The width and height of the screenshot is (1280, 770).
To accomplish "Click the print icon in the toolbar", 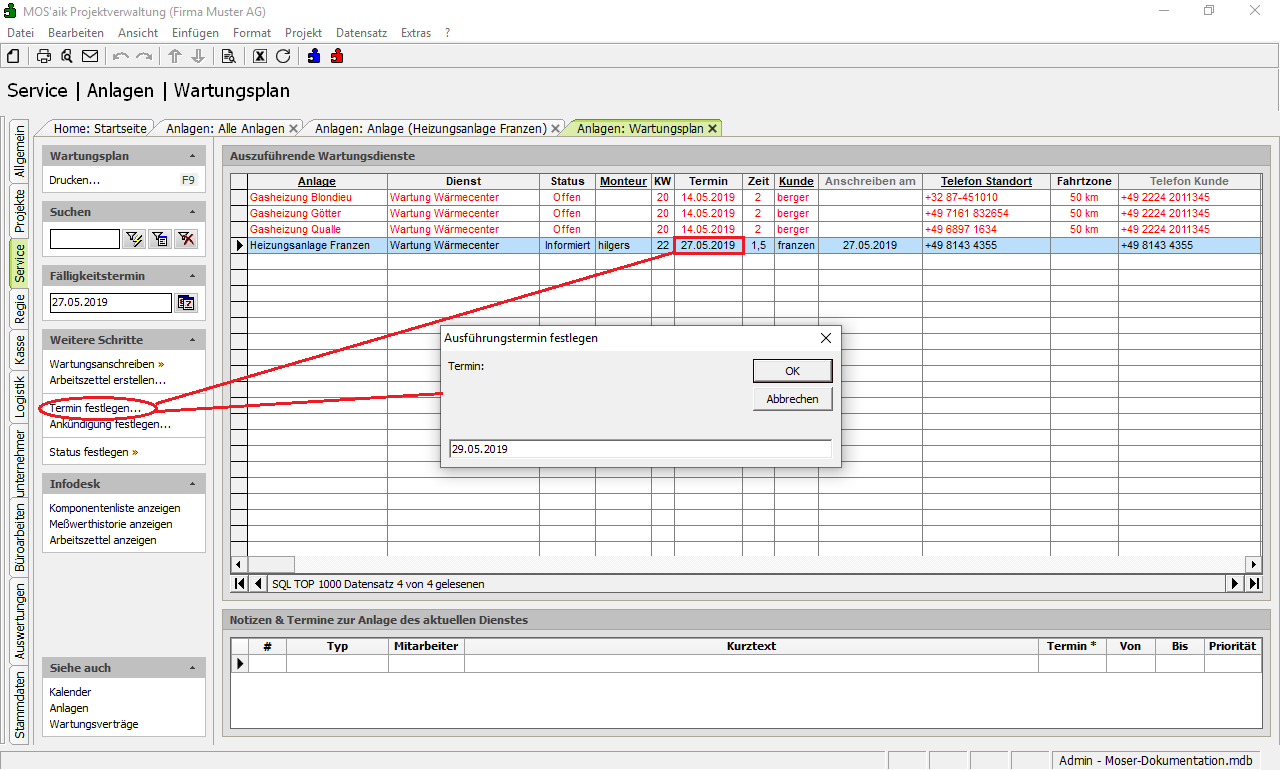I will pyautogui.click(x=44, y=56).
